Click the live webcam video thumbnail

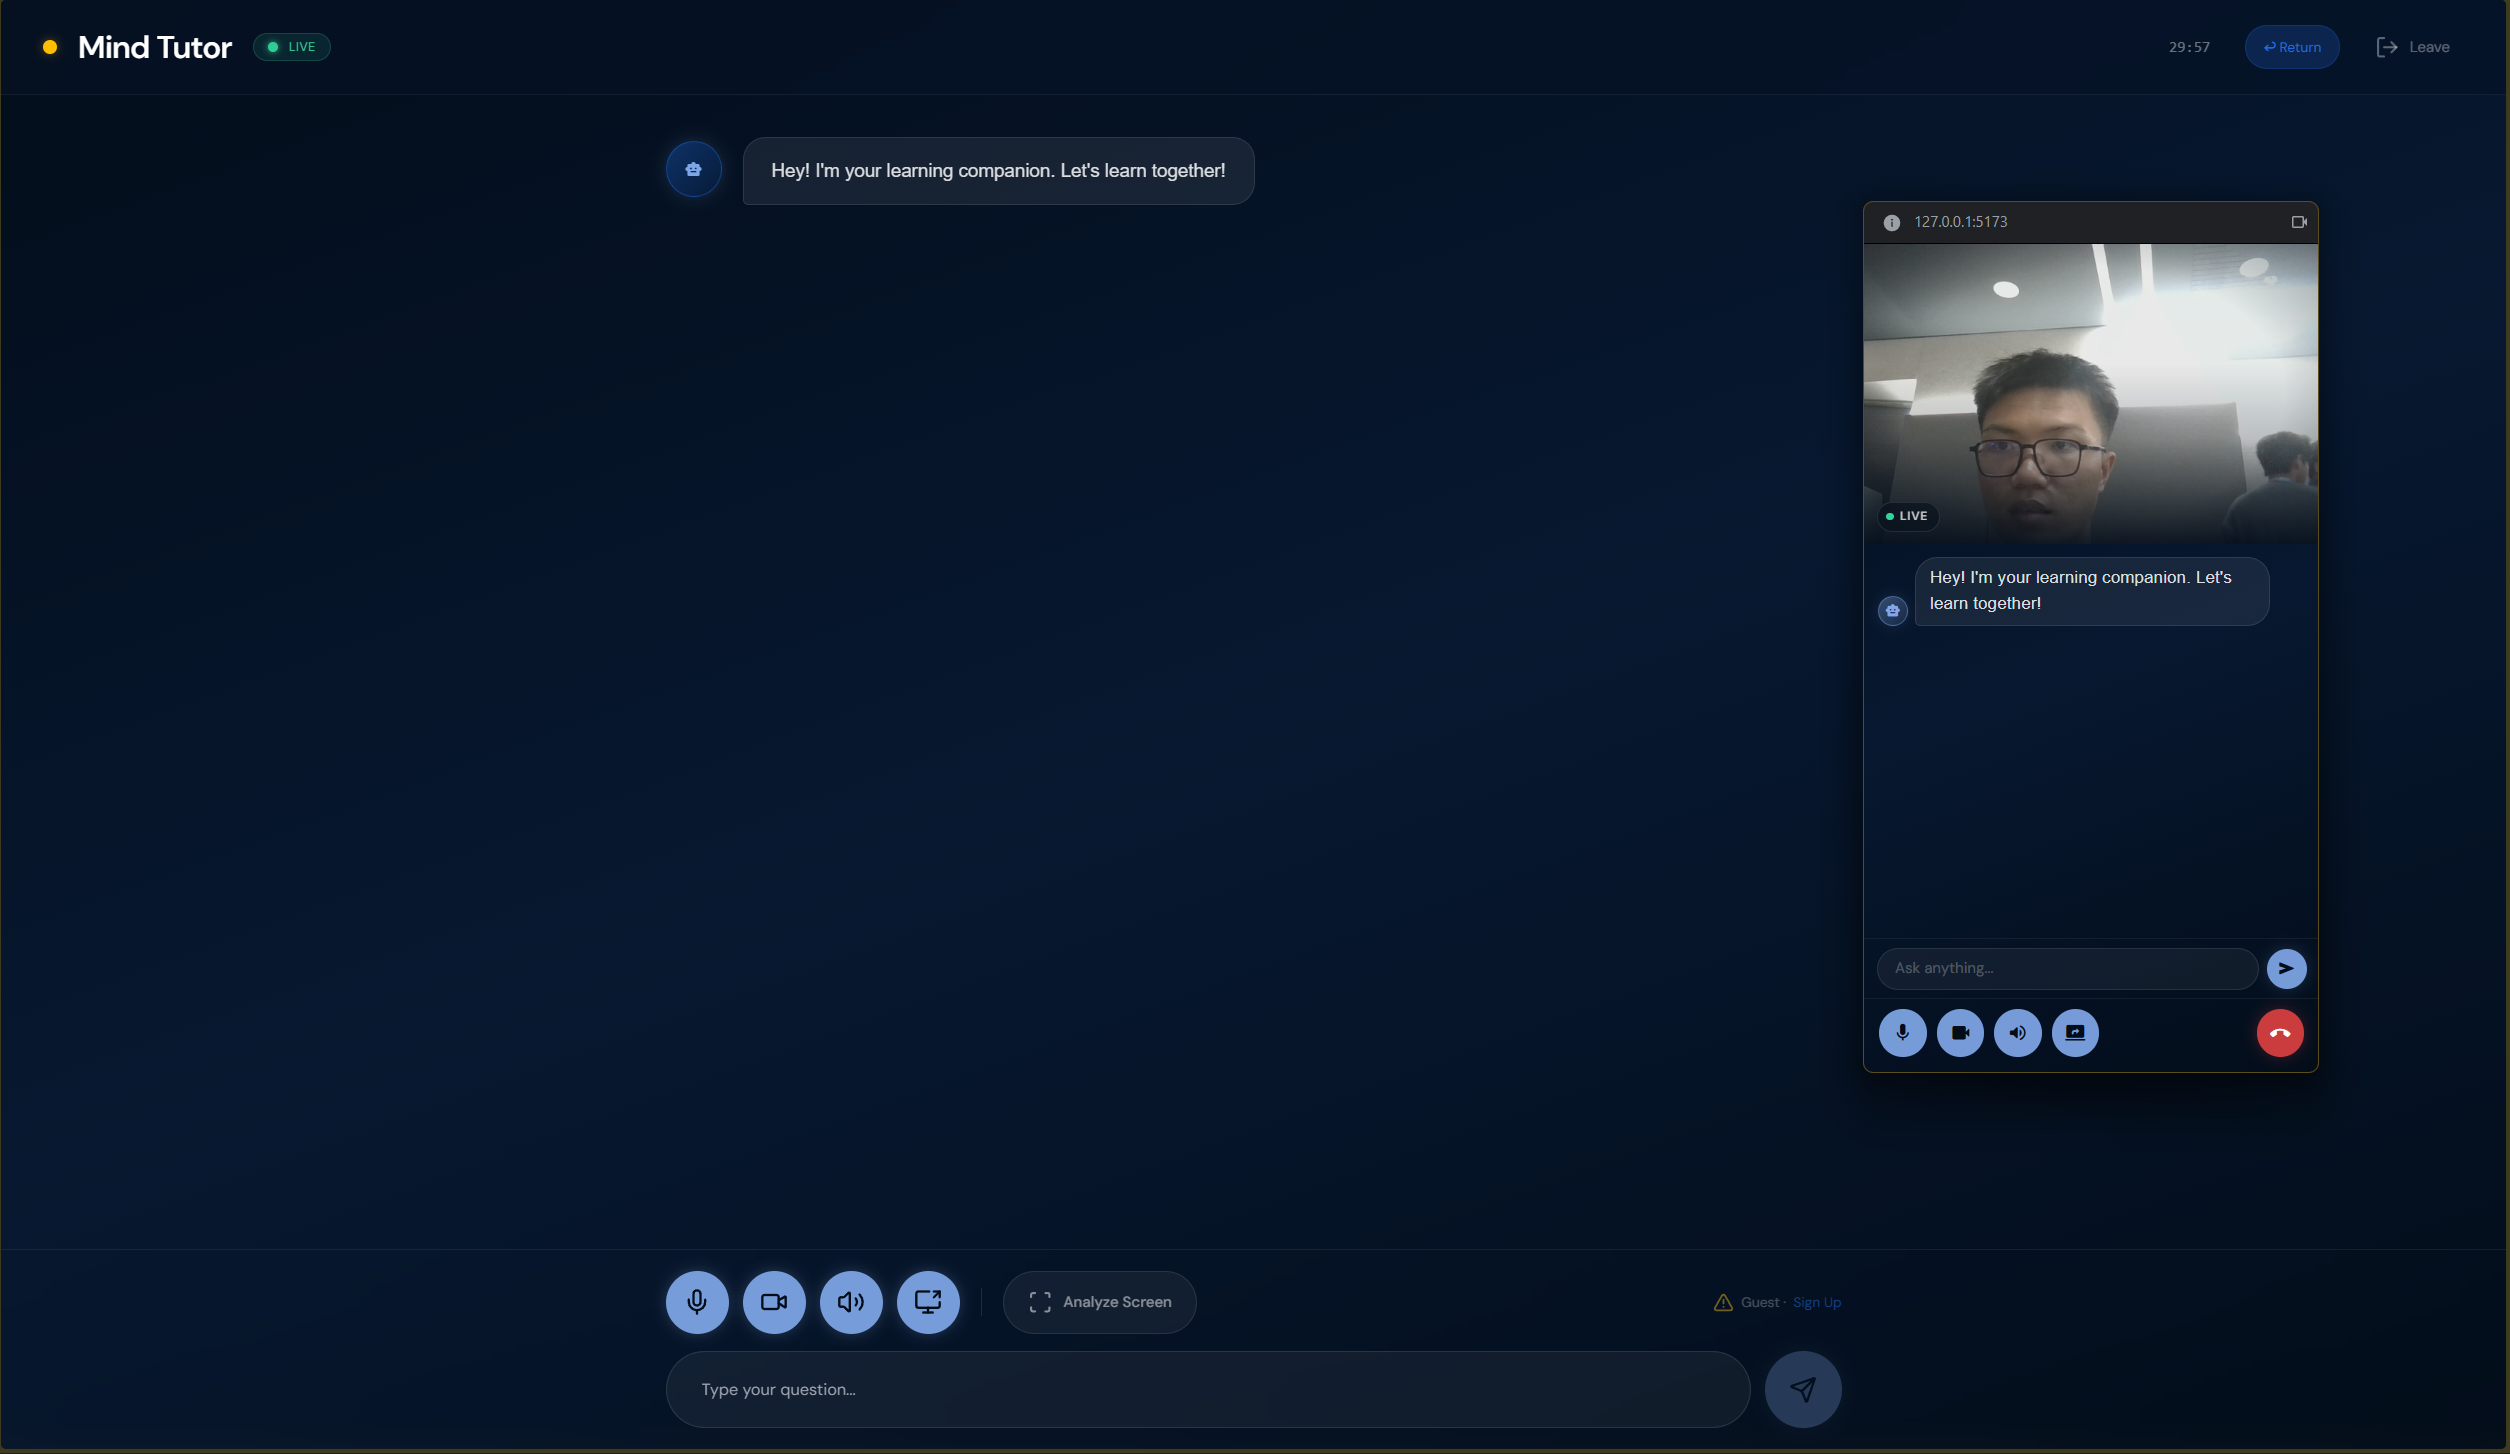(x=2090, y=393)
